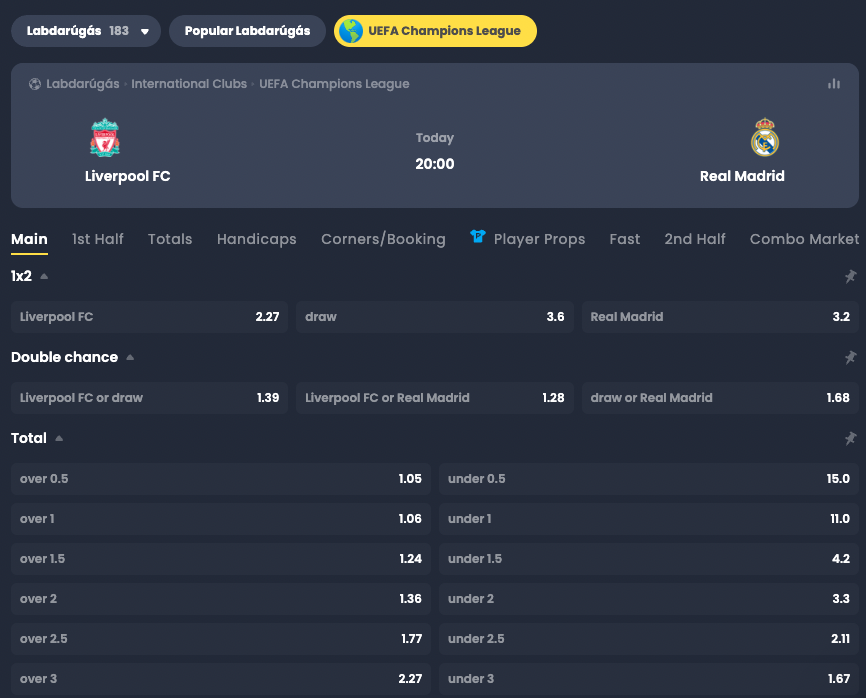This screenshot has height=698, width=866.
Task: Switch to the 2nd Half tab
Action: click(x=695, y=239)
